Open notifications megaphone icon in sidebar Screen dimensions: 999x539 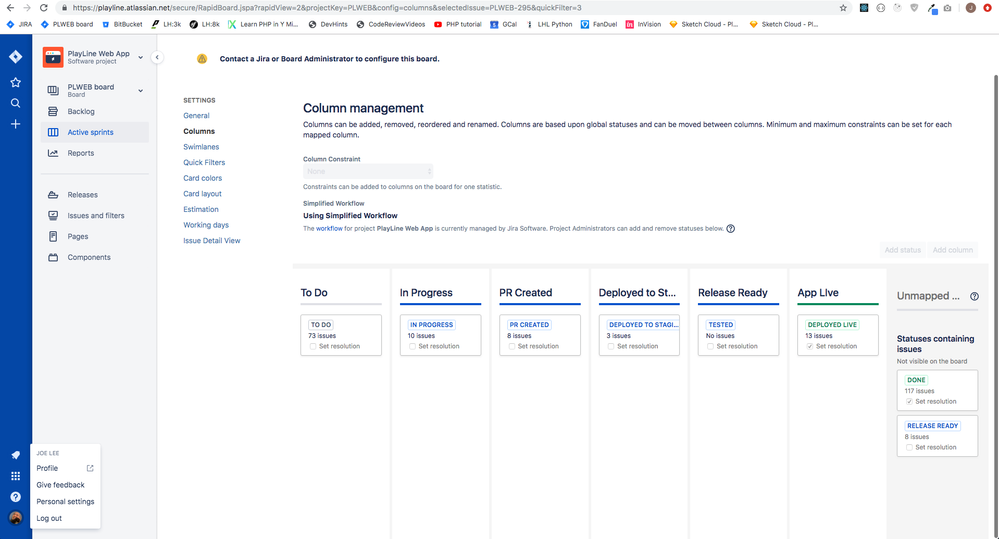tap(15, 455)
